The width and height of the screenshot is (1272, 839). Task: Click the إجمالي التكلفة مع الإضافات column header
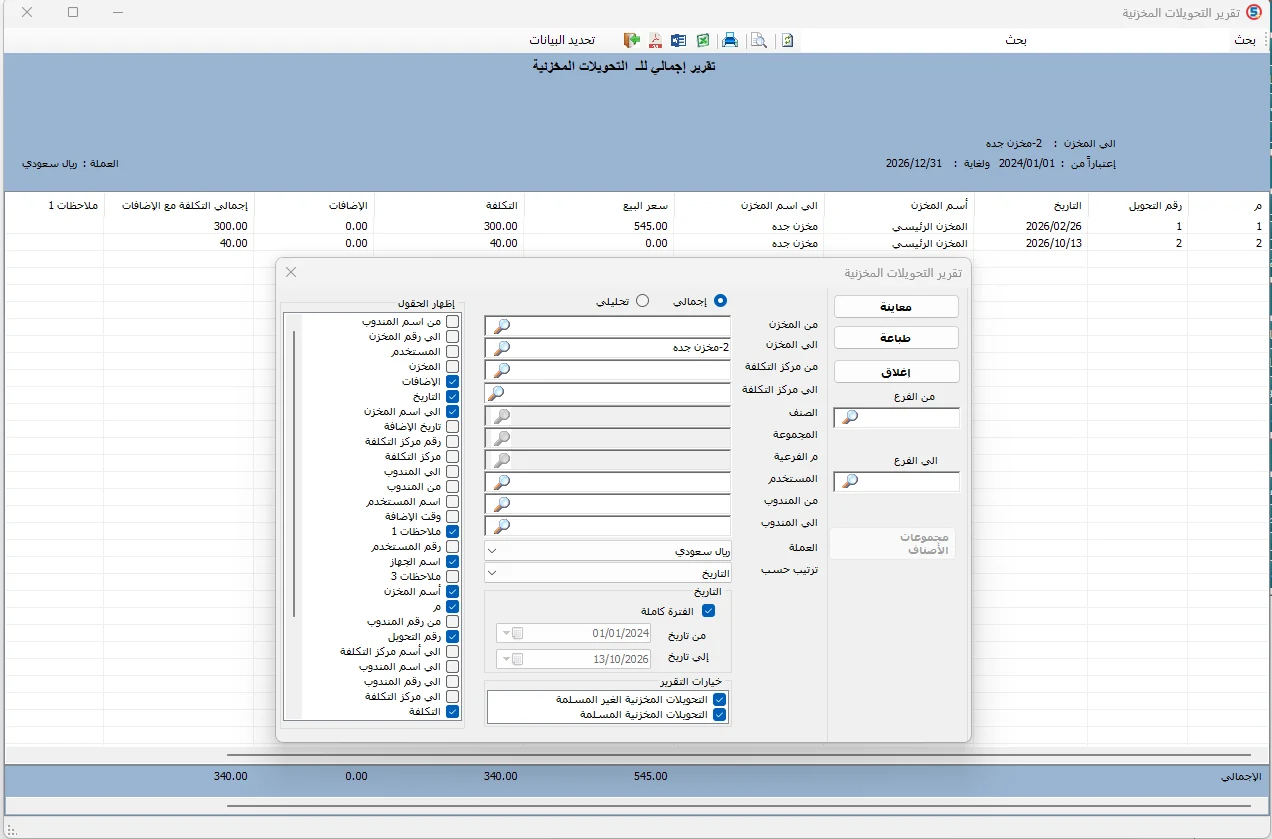point(179,205)
